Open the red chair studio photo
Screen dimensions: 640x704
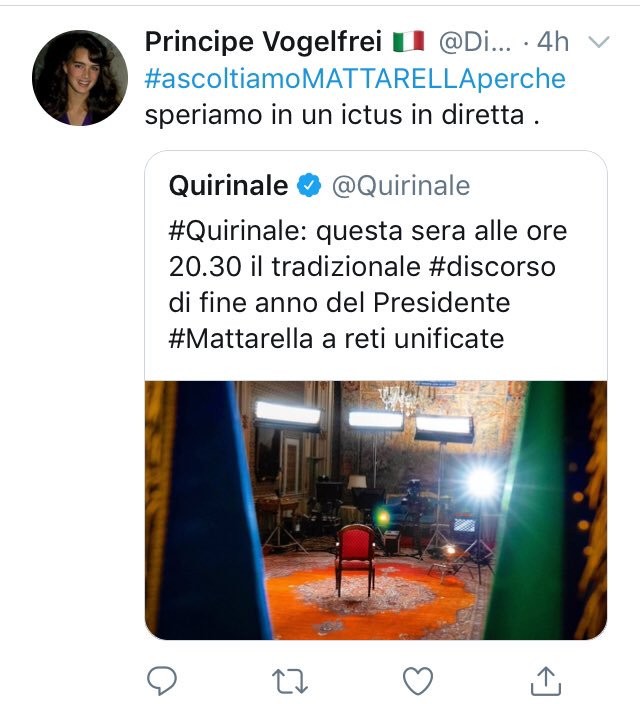376,510
